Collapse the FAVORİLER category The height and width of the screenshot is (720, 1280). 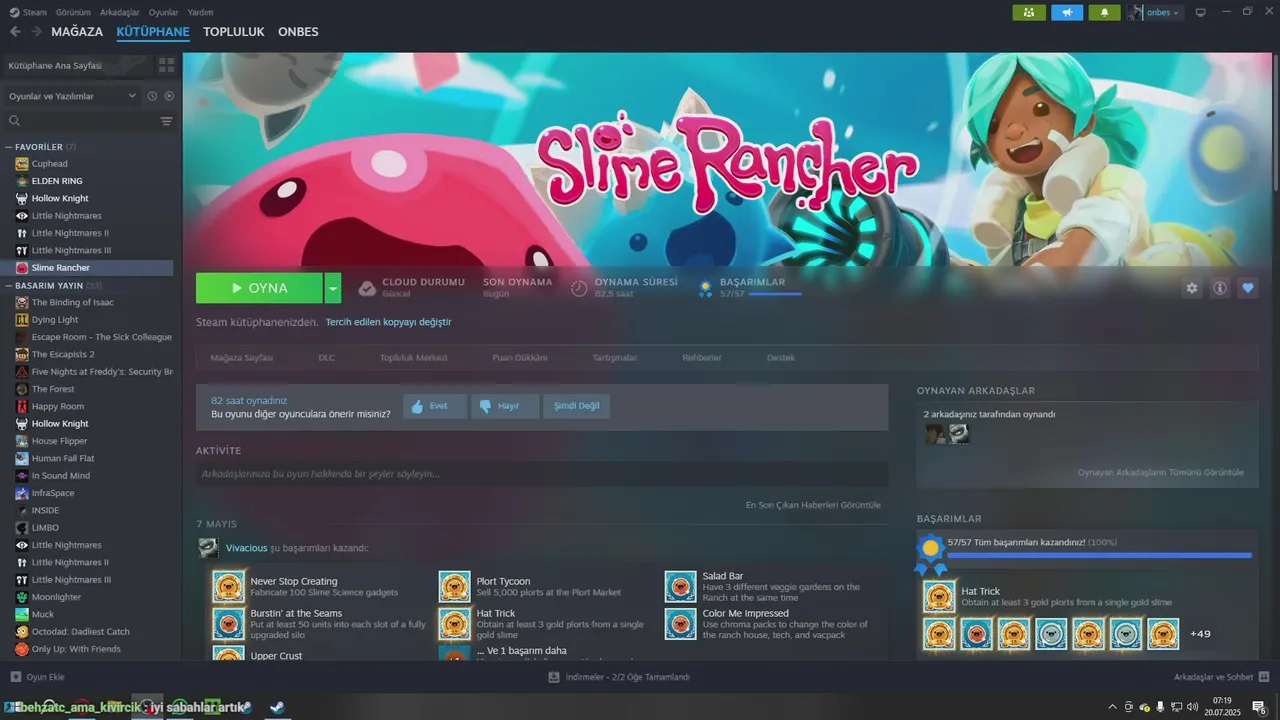(x=9, y=147)
